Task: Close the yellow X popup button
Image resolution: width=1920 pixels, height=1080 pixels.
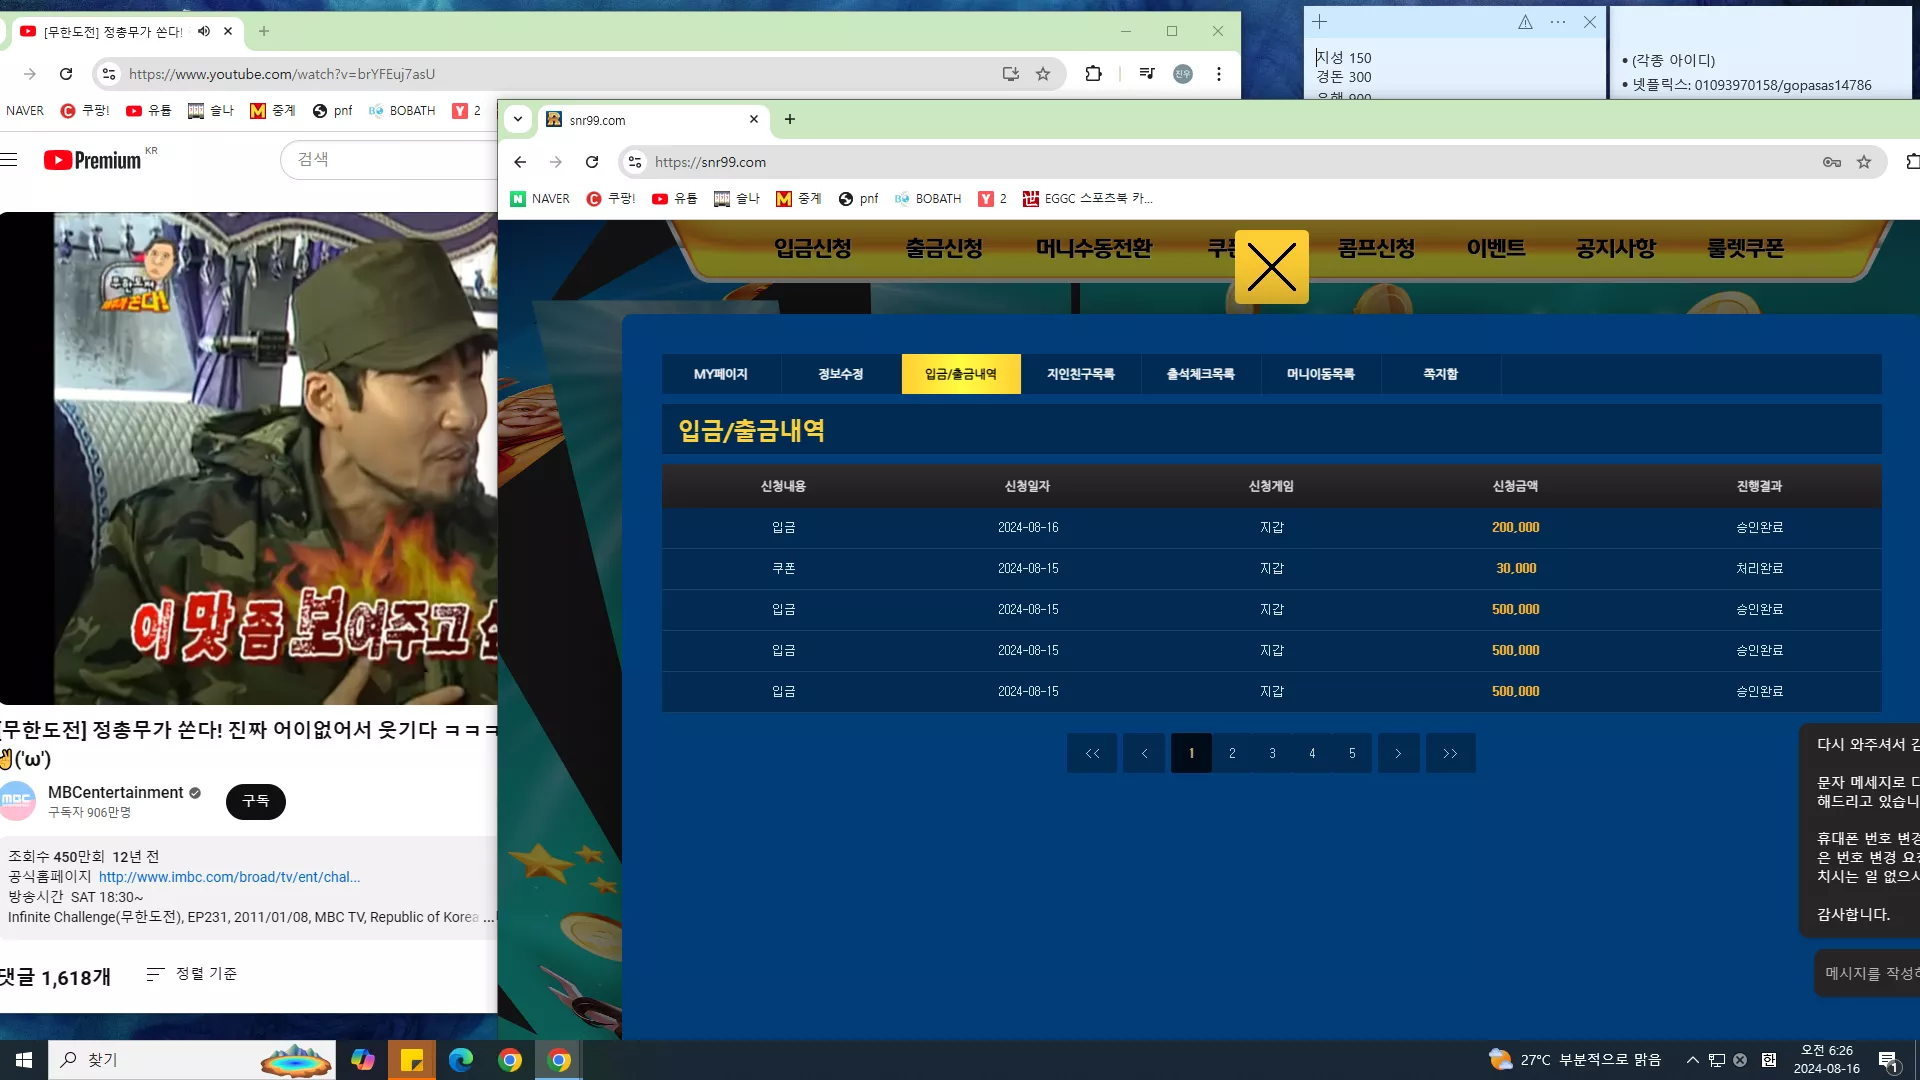Action: pyautogui.click(x=1271, y=267)
